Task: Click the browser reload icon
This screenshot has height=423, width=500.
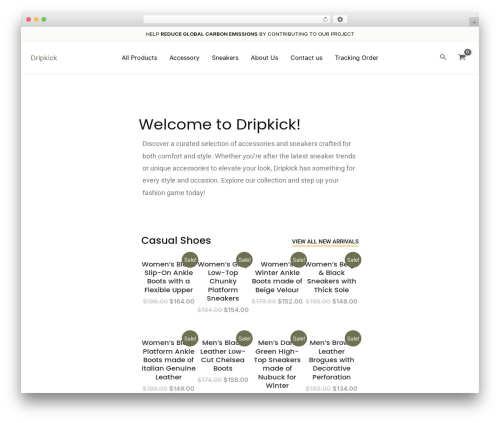Action: (x=325, y=20)
